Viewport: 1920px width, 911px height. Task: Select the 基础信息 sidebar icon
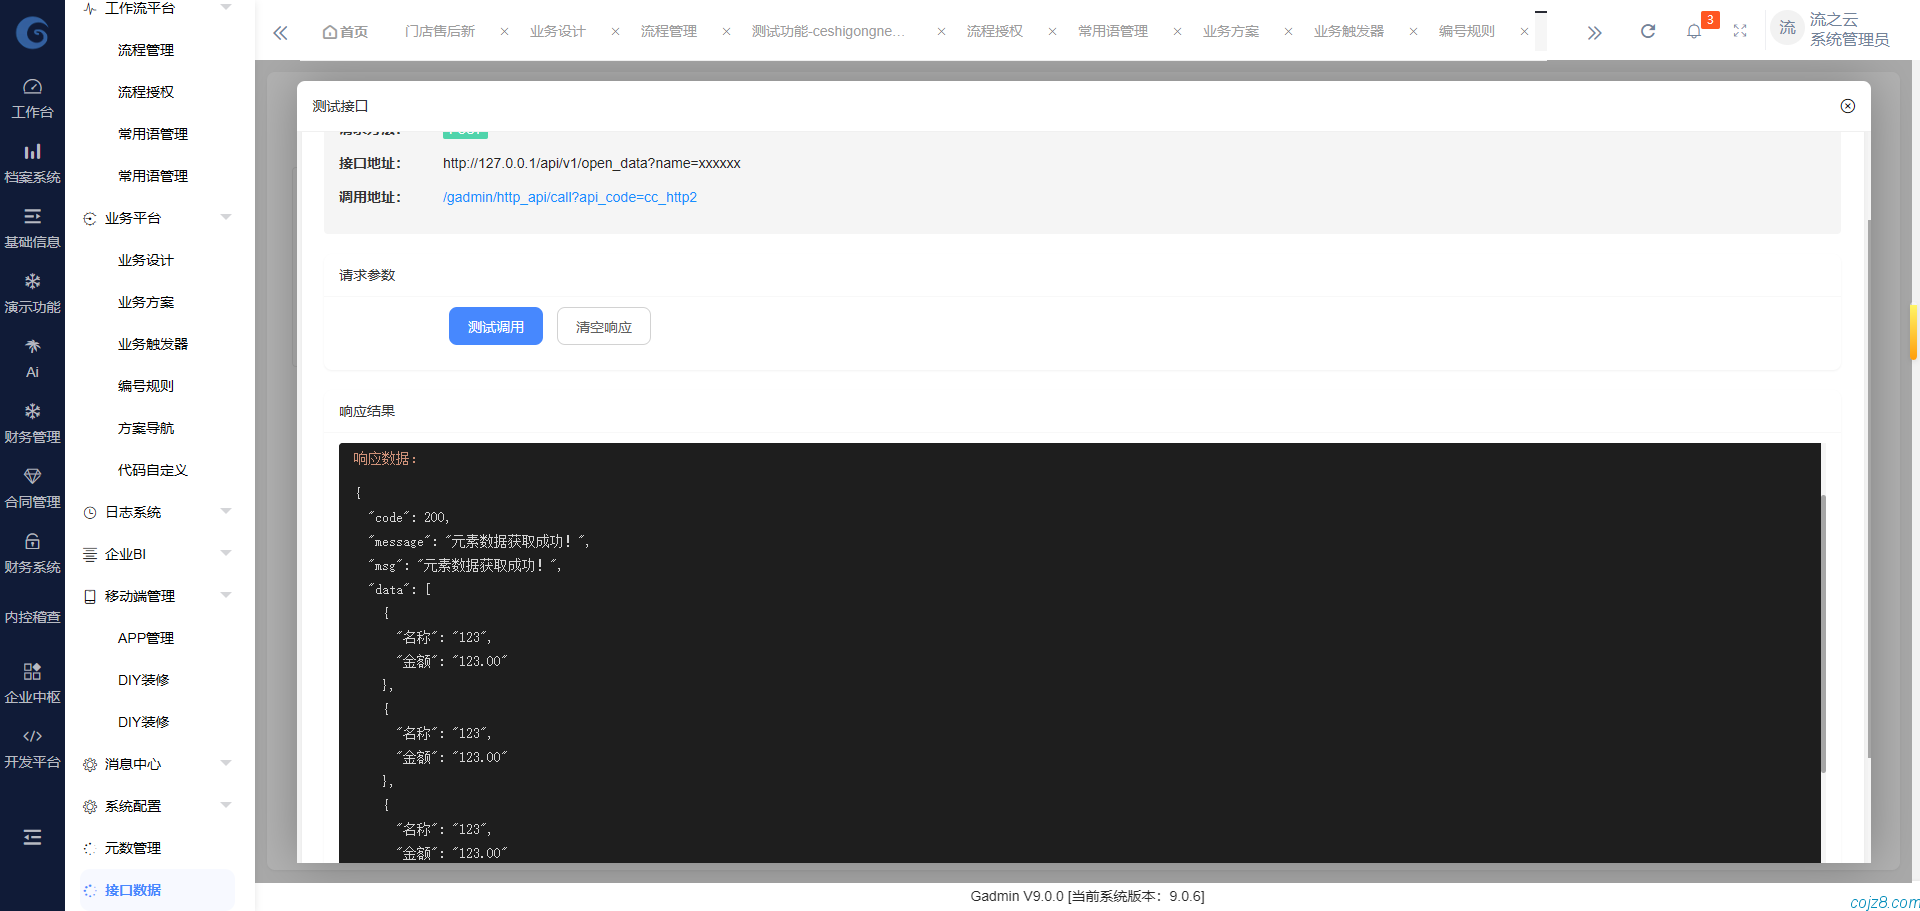32,226
